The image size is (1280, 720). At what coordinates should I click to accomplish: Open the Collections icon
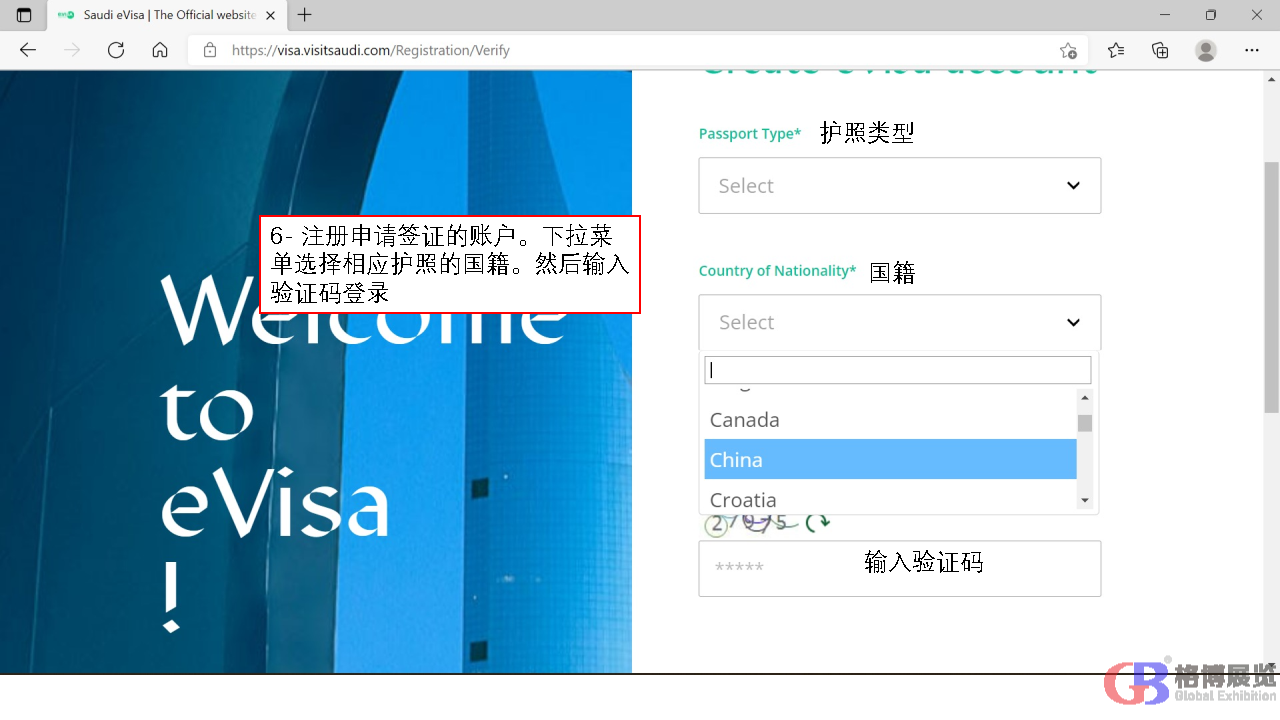tap(1160, 50)
